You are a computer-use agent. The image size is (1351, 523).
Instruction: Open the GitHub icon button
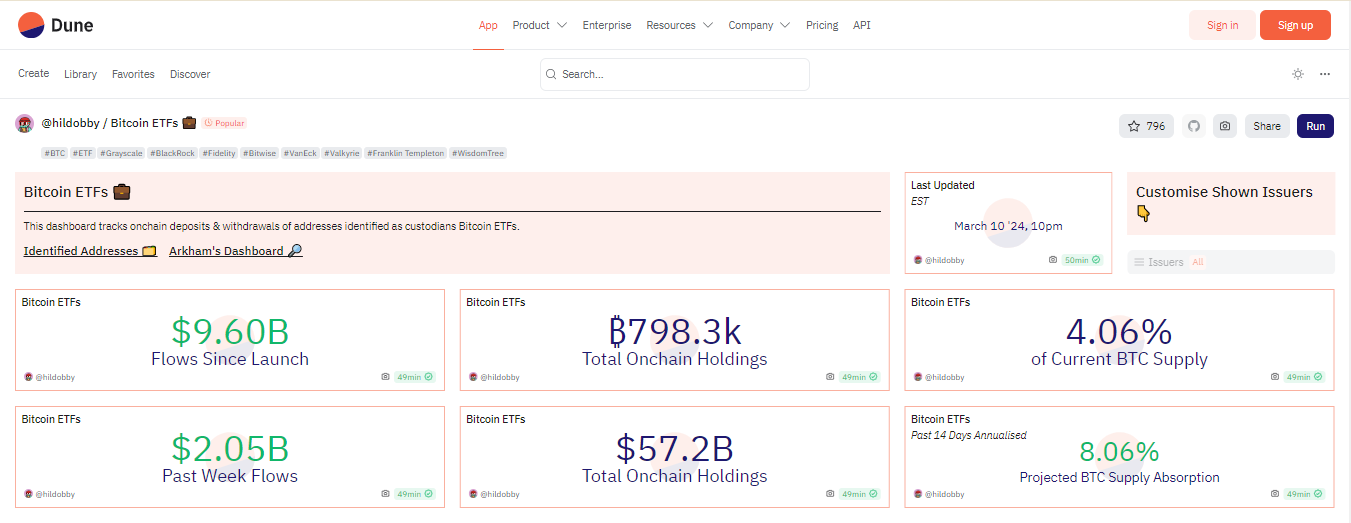tap(1193, 126)
